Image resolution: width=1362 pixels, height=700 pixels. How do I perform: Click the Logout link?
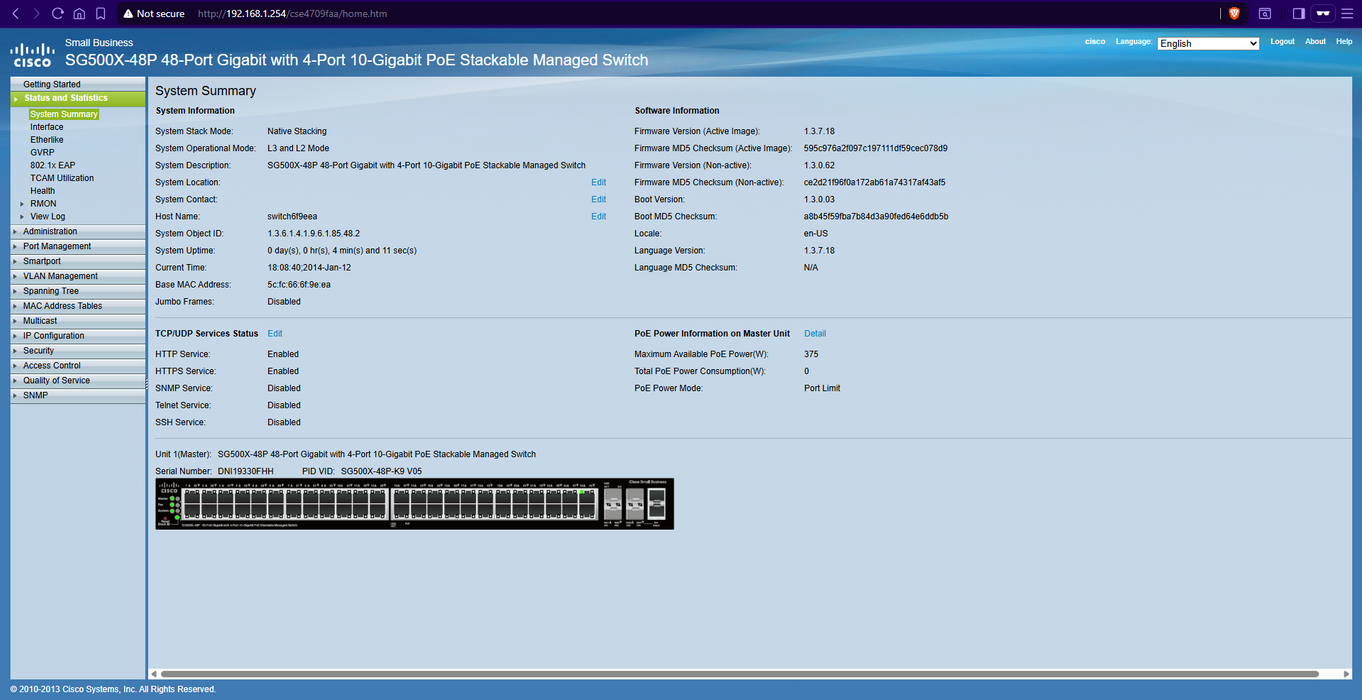1282,42
